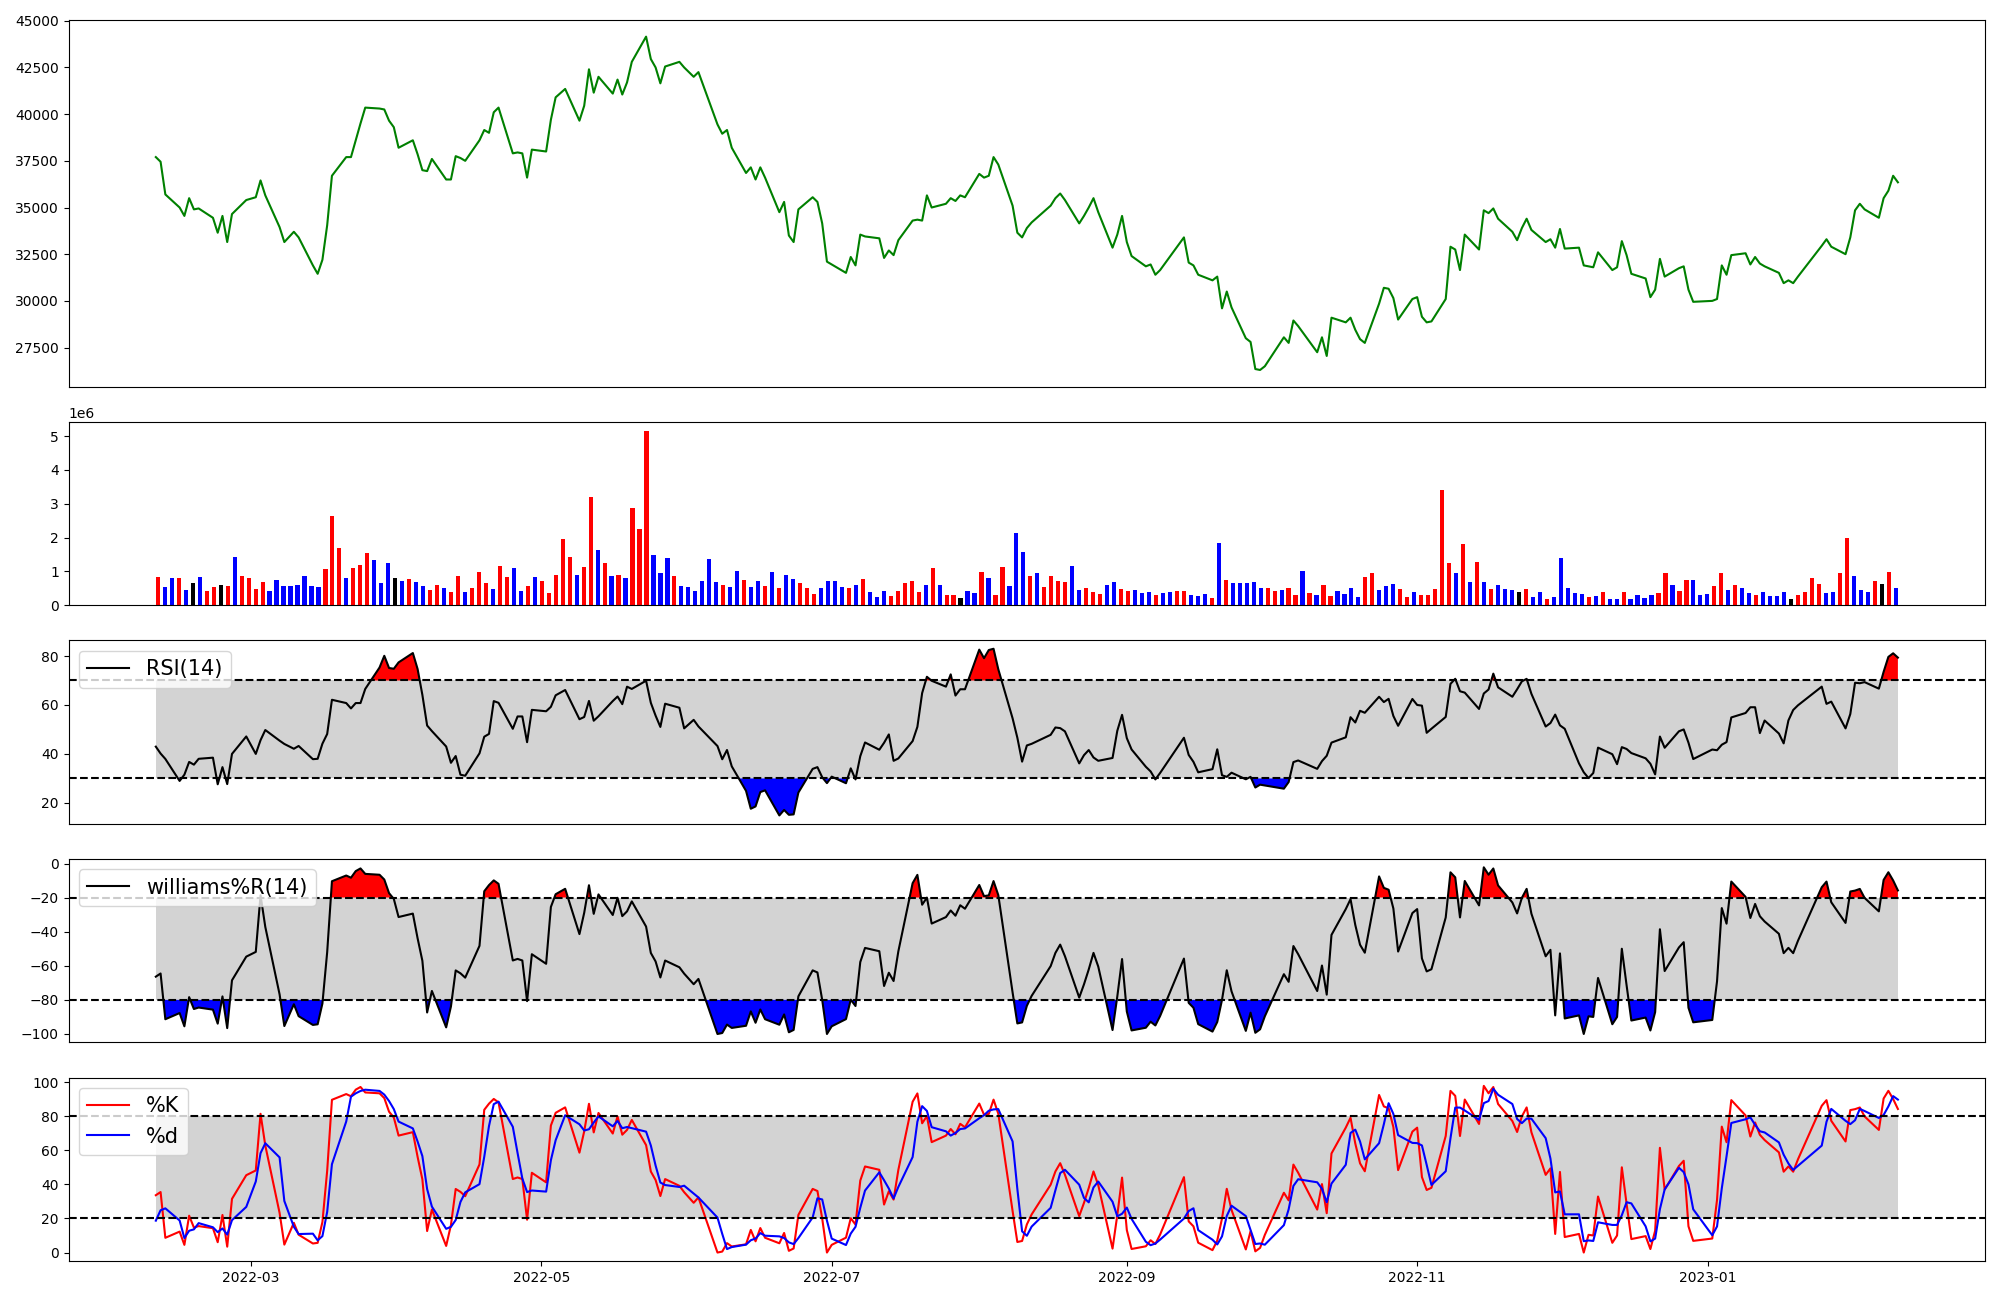The image size is (2000, 1300).
Task: Click the red %K legend line sample
Action: 108,1105
